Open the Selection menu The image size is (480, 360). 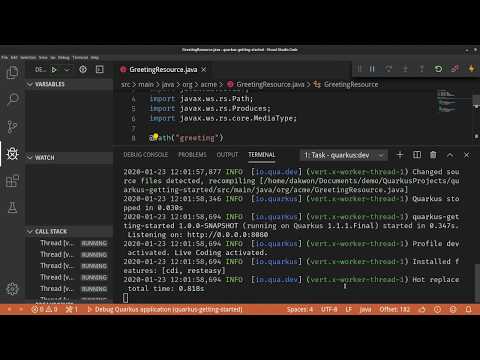pos(28,58)
